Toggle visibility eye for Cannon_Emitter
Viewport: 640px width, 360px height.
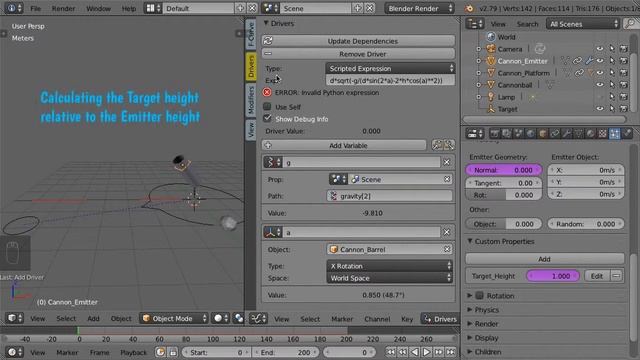pyautogui.click(x=600, y=61)
